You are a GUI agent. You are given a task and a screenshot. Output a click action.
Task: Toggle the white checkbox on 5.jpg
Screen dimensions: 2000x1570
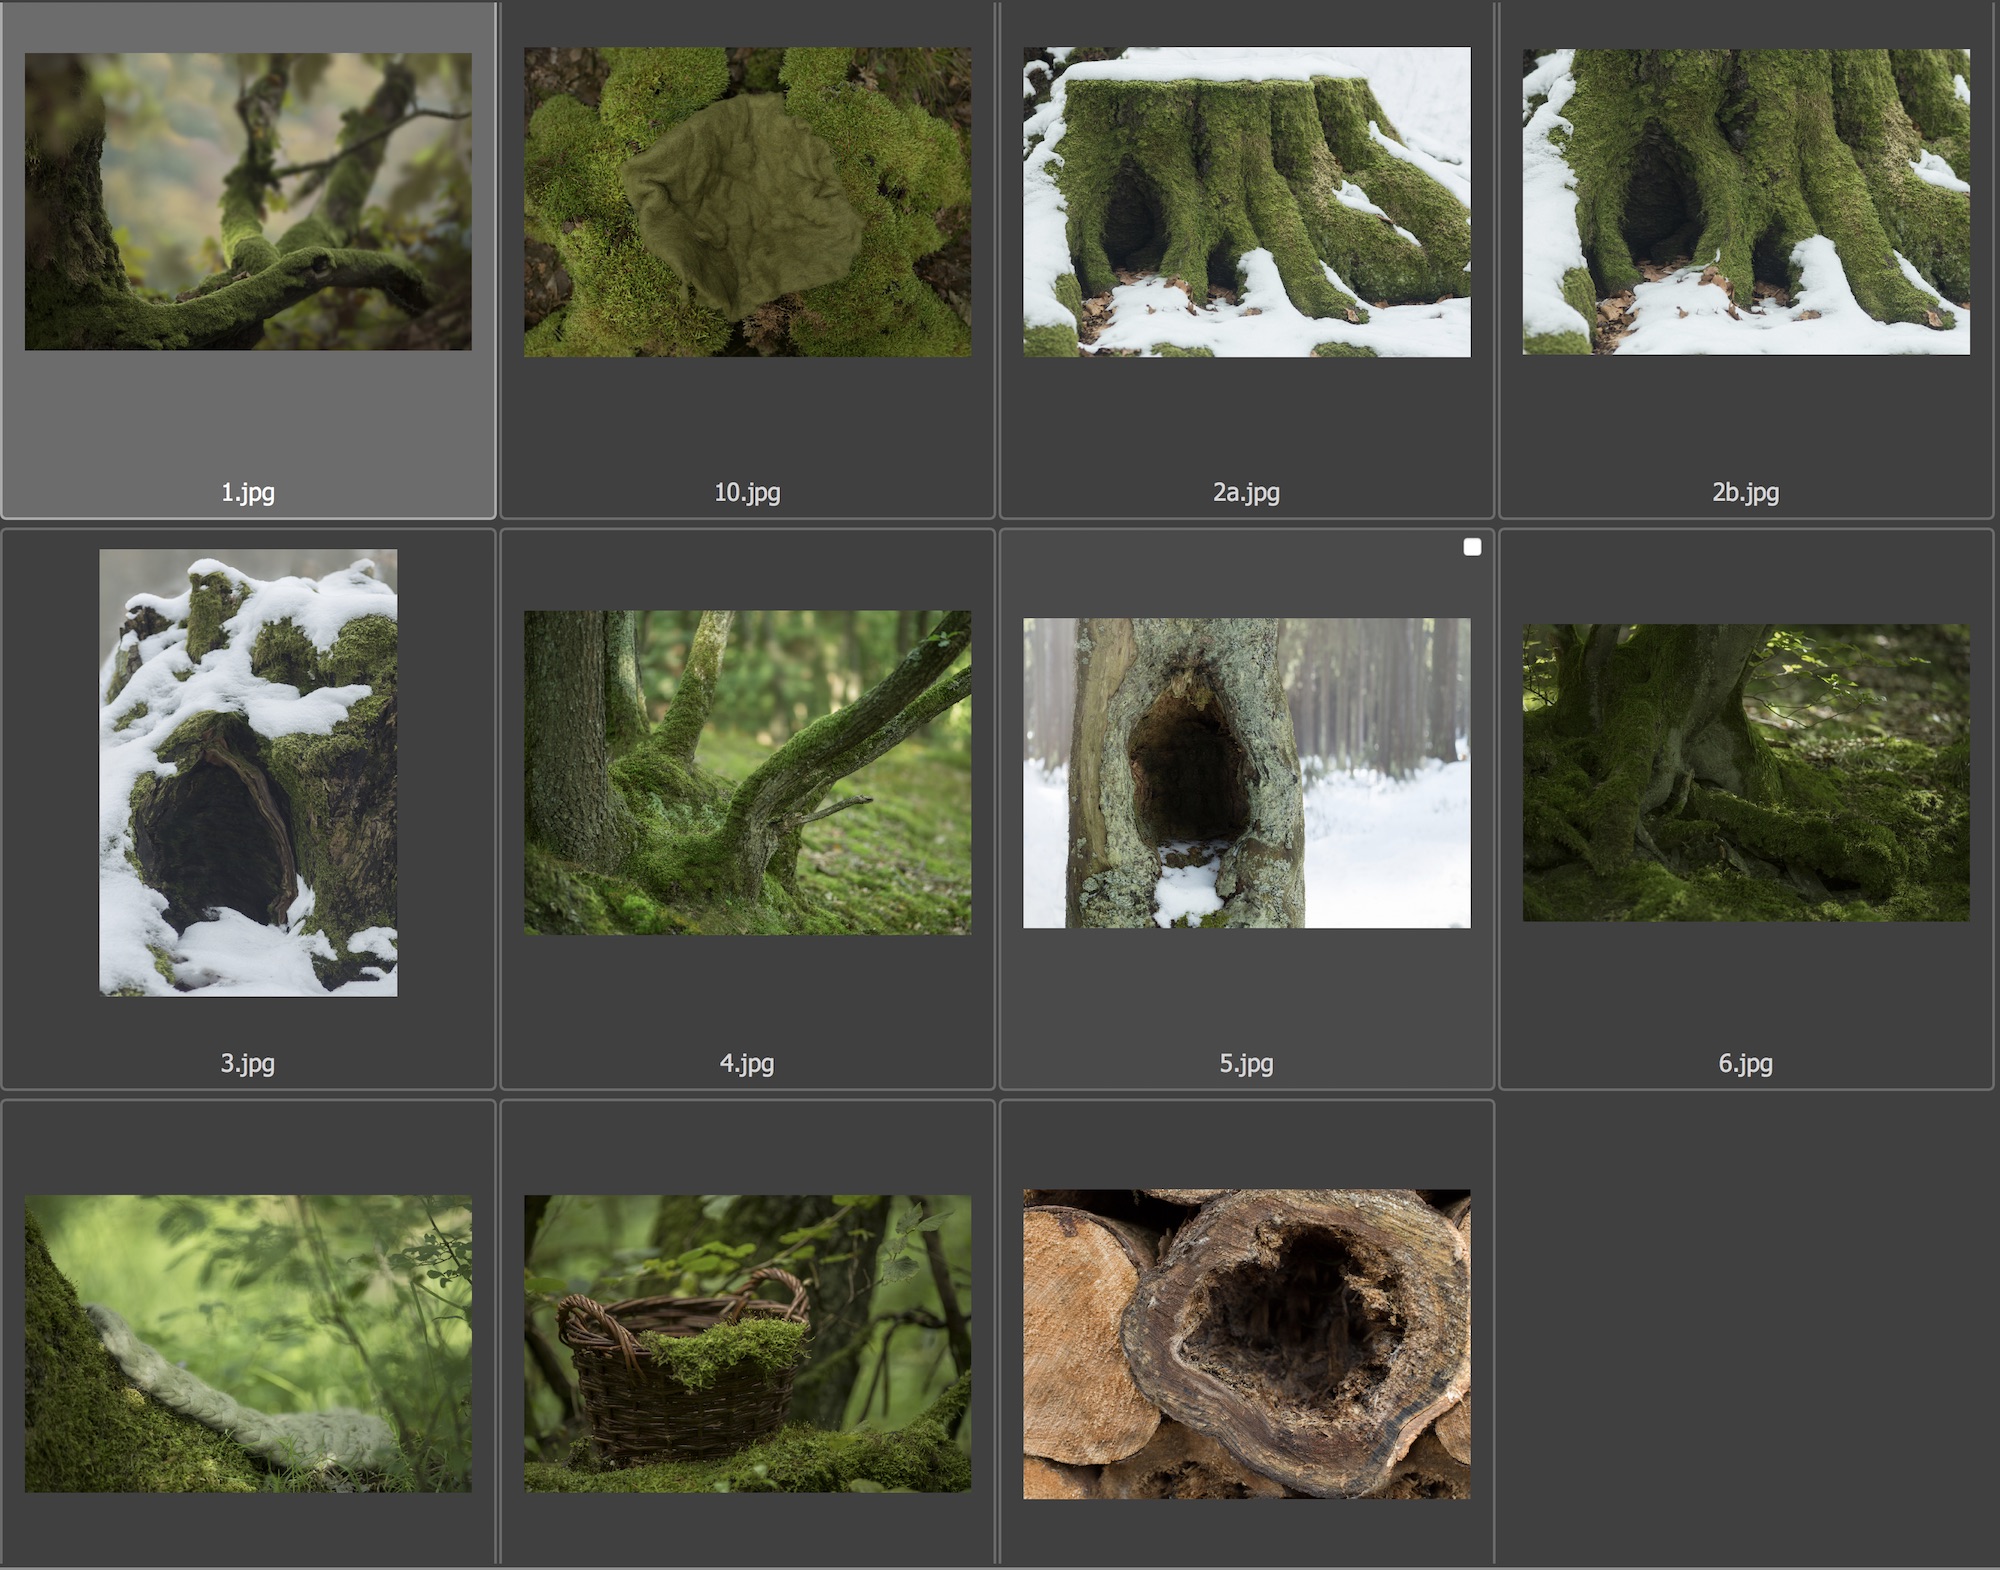[1472, 547]
